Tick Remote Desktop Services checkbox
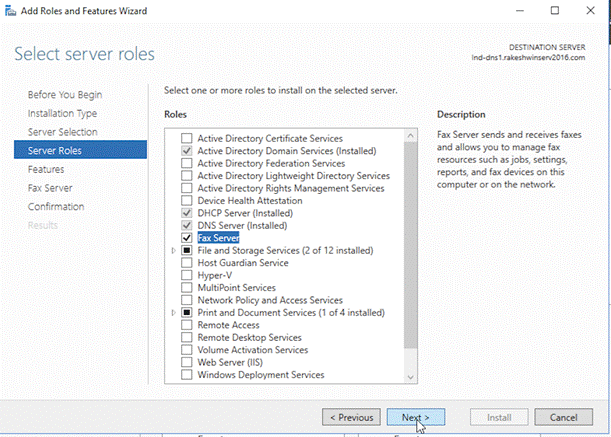Screen dimensions: 611x437 [x=187, y=338]
